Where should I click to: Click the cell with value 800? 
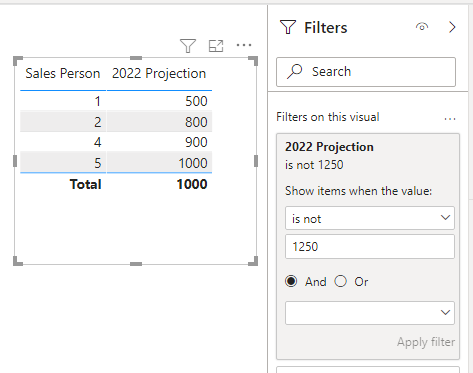pyautogui.click(x=196, y=122)
